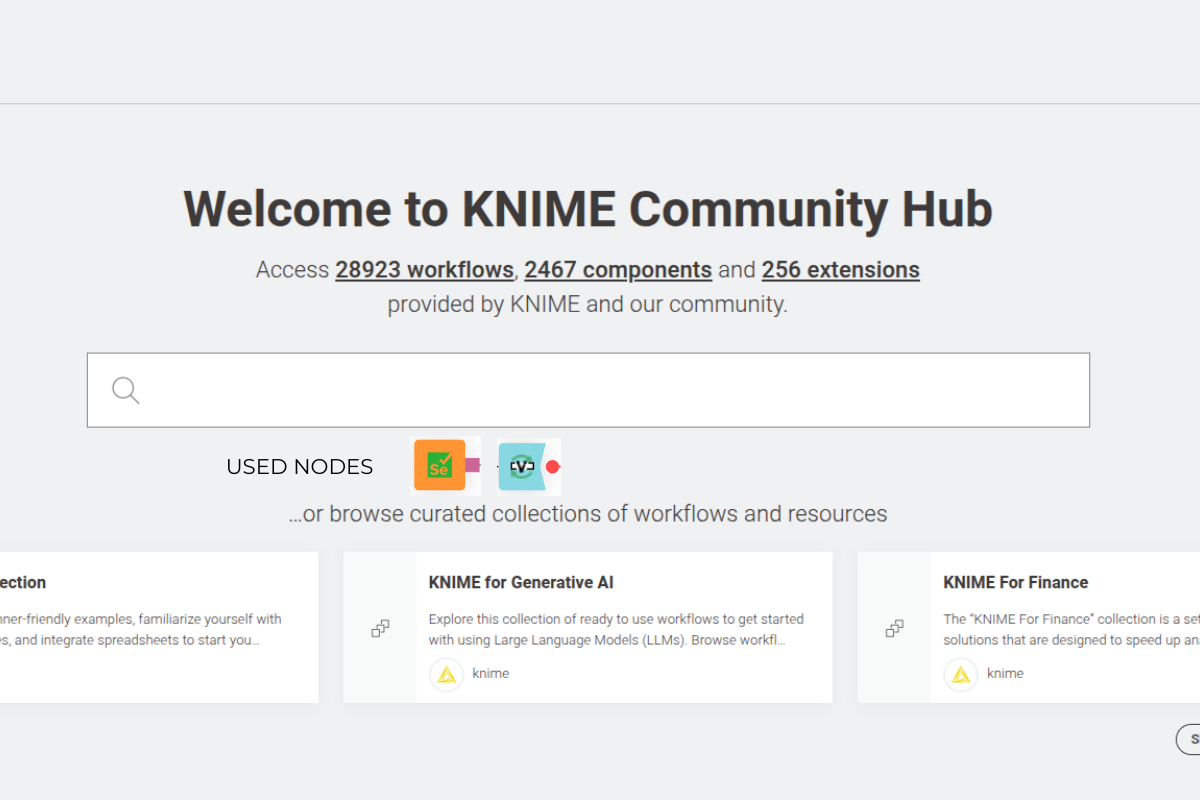The width and height of the screenshot is (1200, 800).
Task: Open KNIME For Finance collection title
Action: click(1015, 582)
